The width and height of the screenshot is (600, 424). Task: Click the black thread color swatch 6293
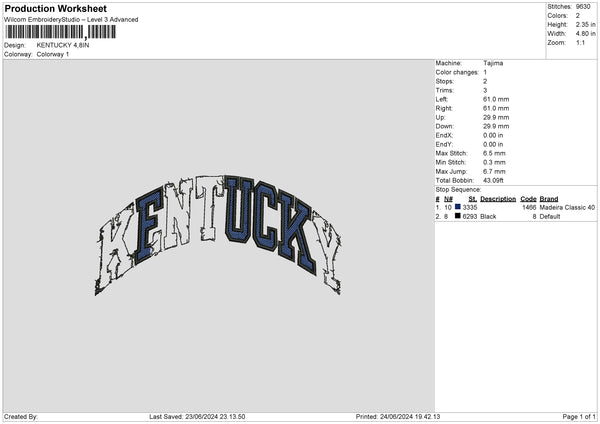point(458,216)
